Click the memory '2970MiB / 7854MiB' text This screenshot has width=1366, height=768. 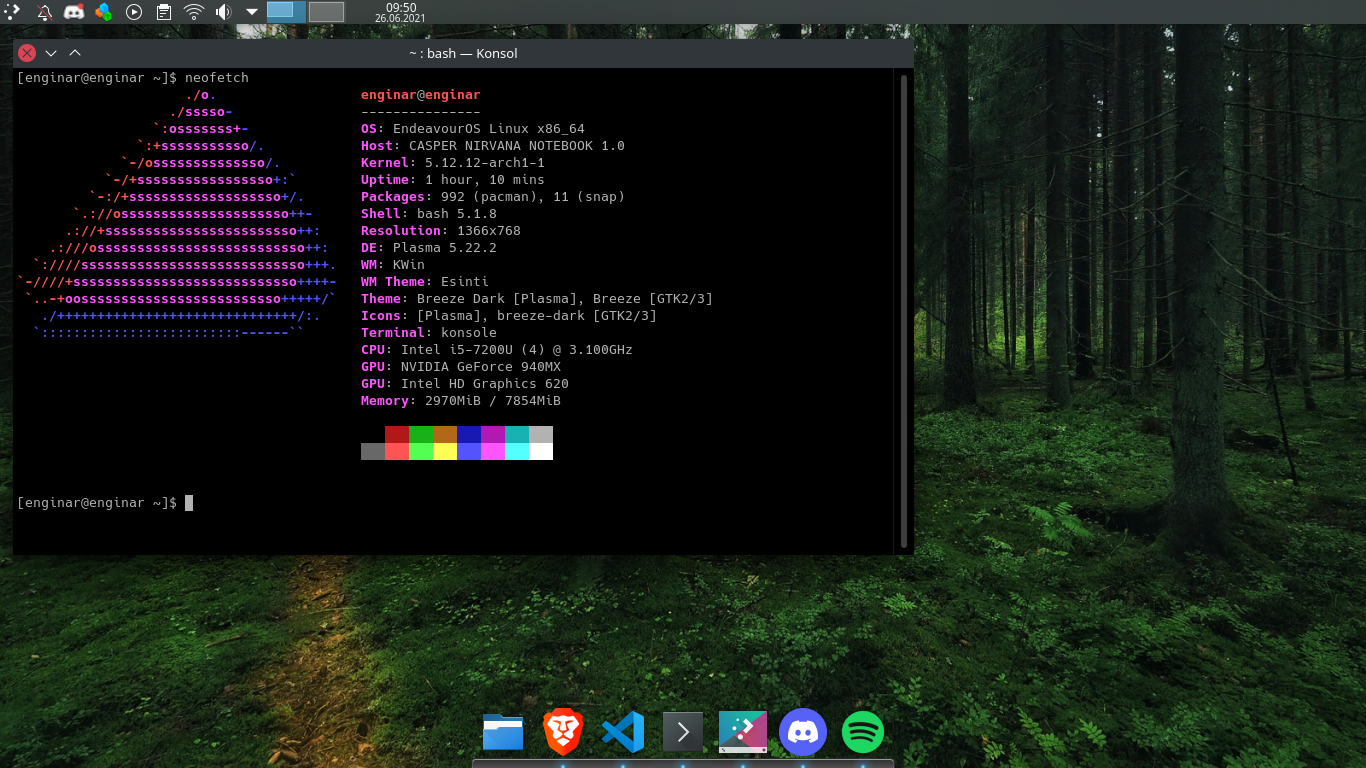coord(493,401)
